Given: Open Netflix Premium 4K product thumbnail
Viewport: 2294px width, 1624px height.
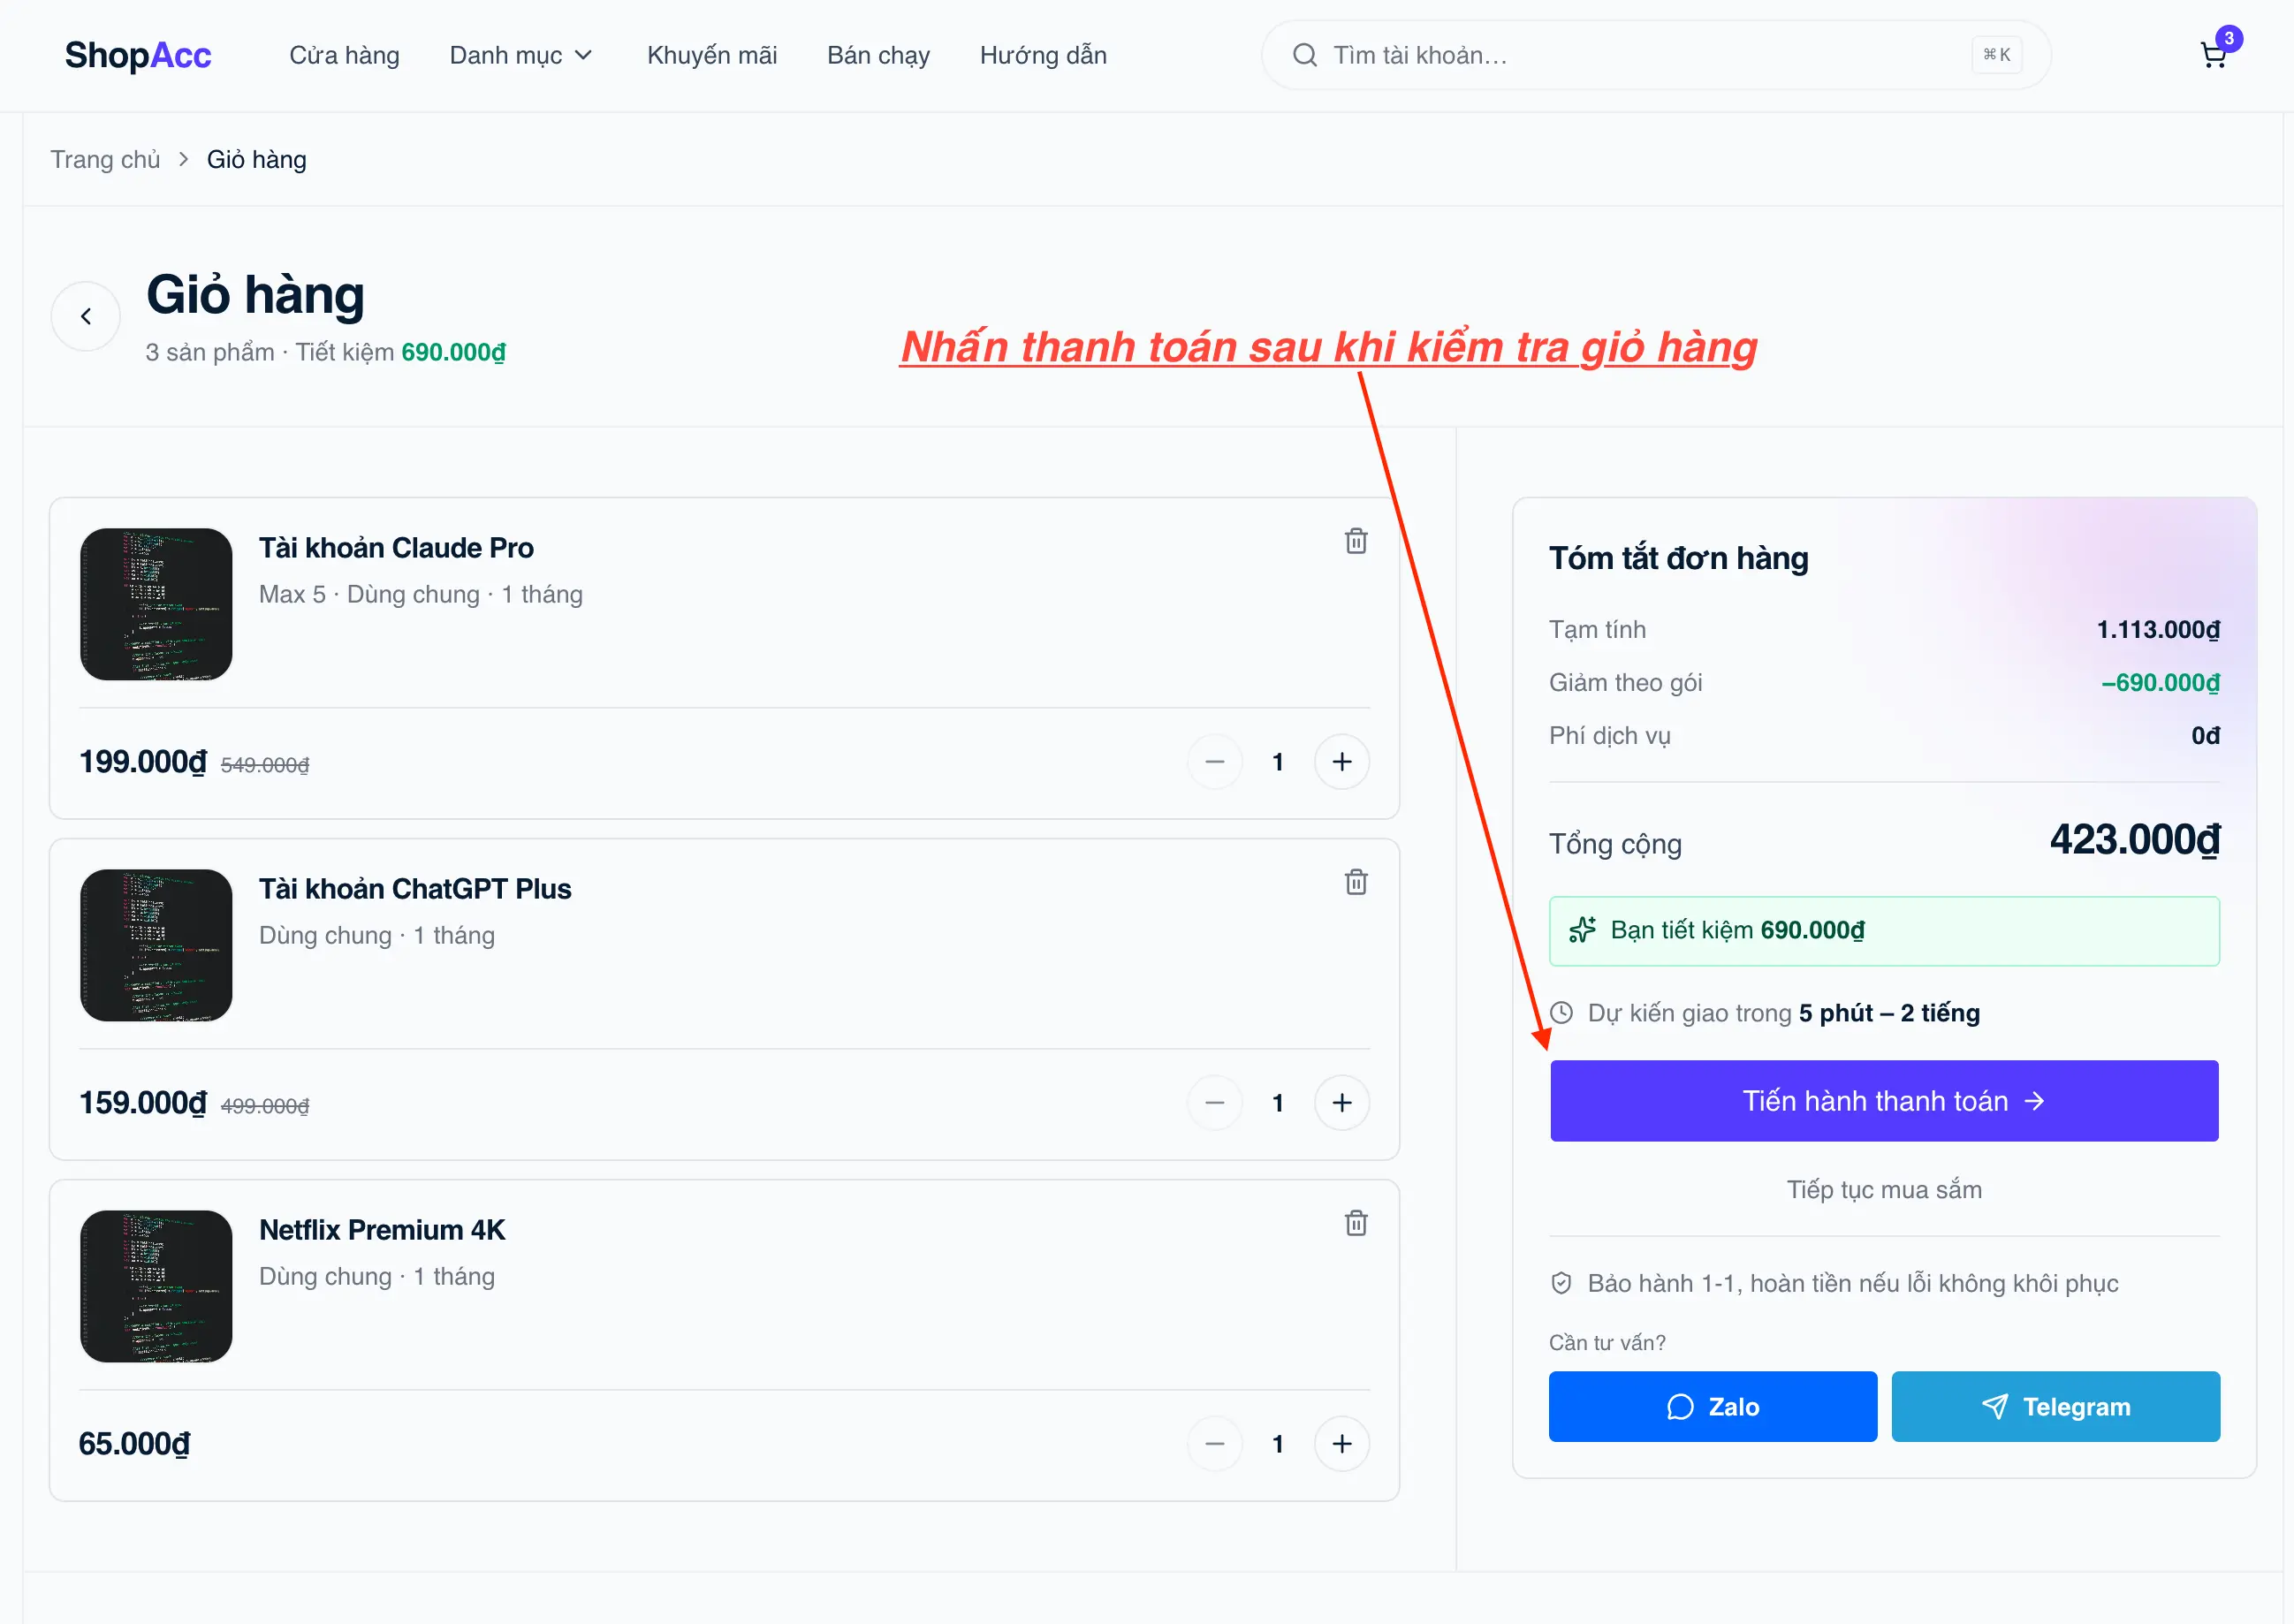Looking at the screenshot, I should coord(156,1286).
